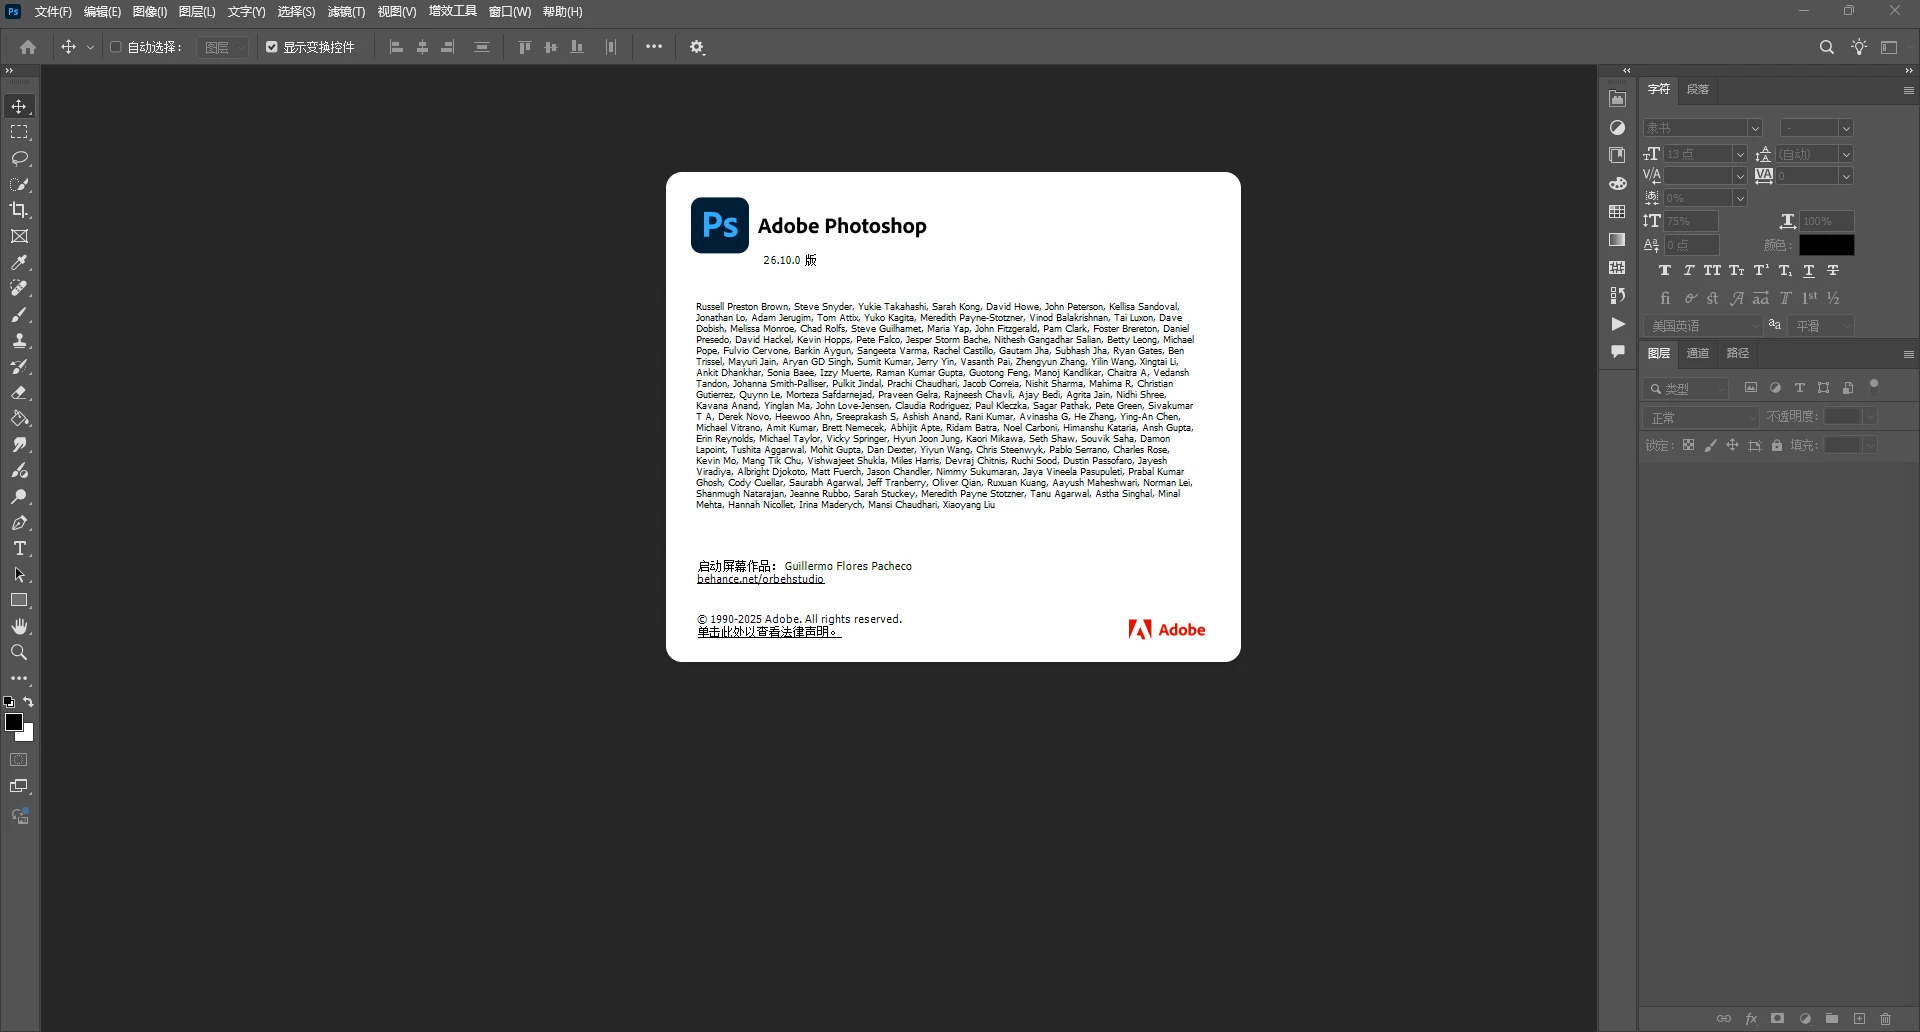Click the black text 颜色 swatch
Viewport: 1920px width, 1032px height.
(x=1826, y=245)
